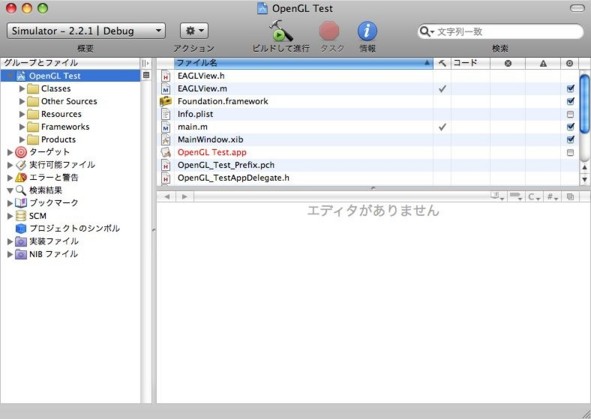The image size is (591, 419).
Task: Toggle target checkbox for main.m
Action: (570, 127)
